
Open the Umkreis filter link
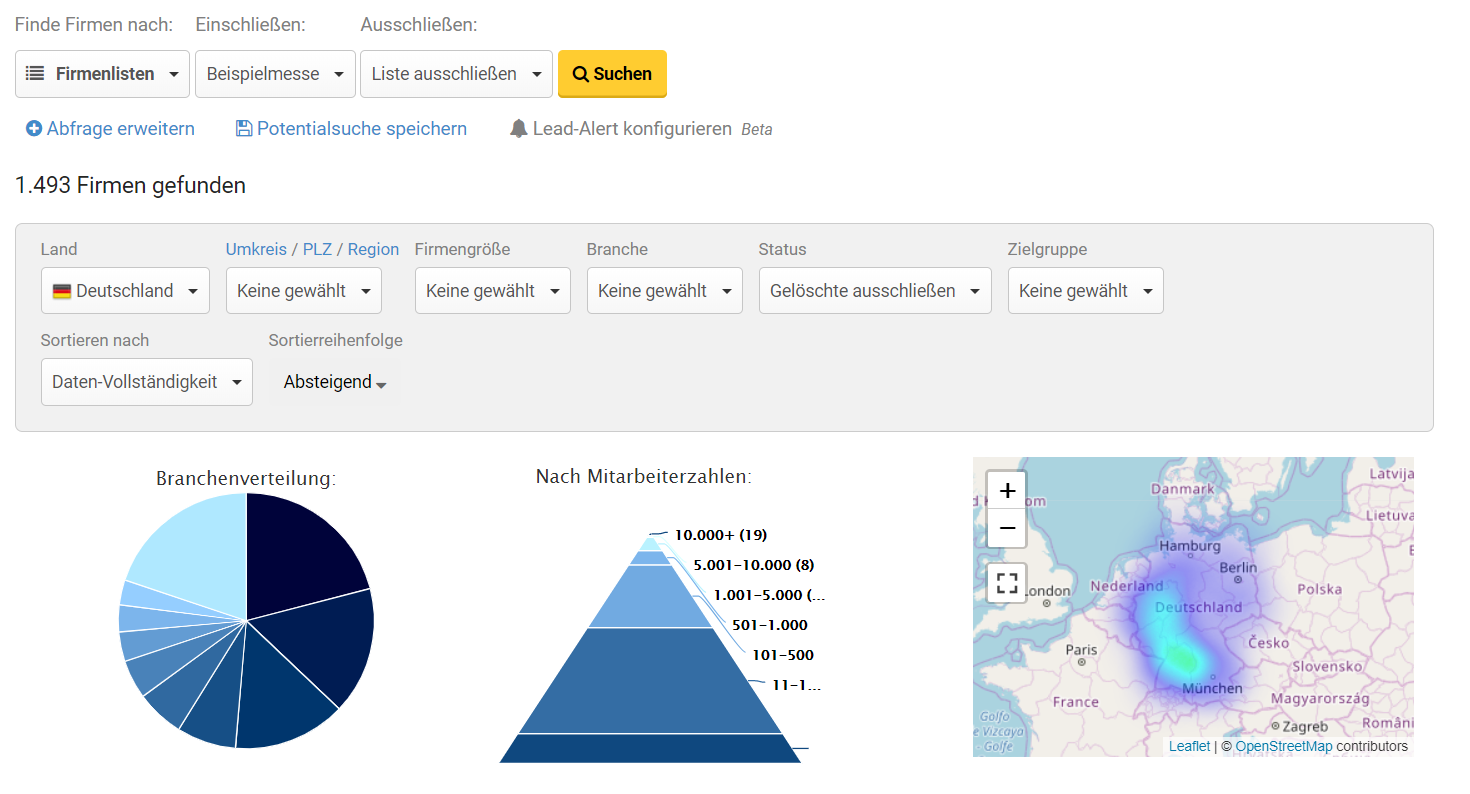[x=256, y=249]
